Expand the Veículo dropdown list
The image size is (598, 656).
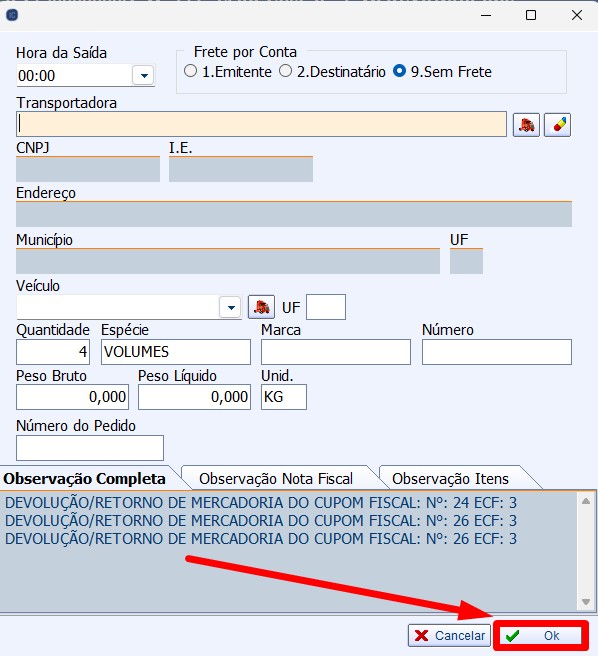[x=230, y=308]
